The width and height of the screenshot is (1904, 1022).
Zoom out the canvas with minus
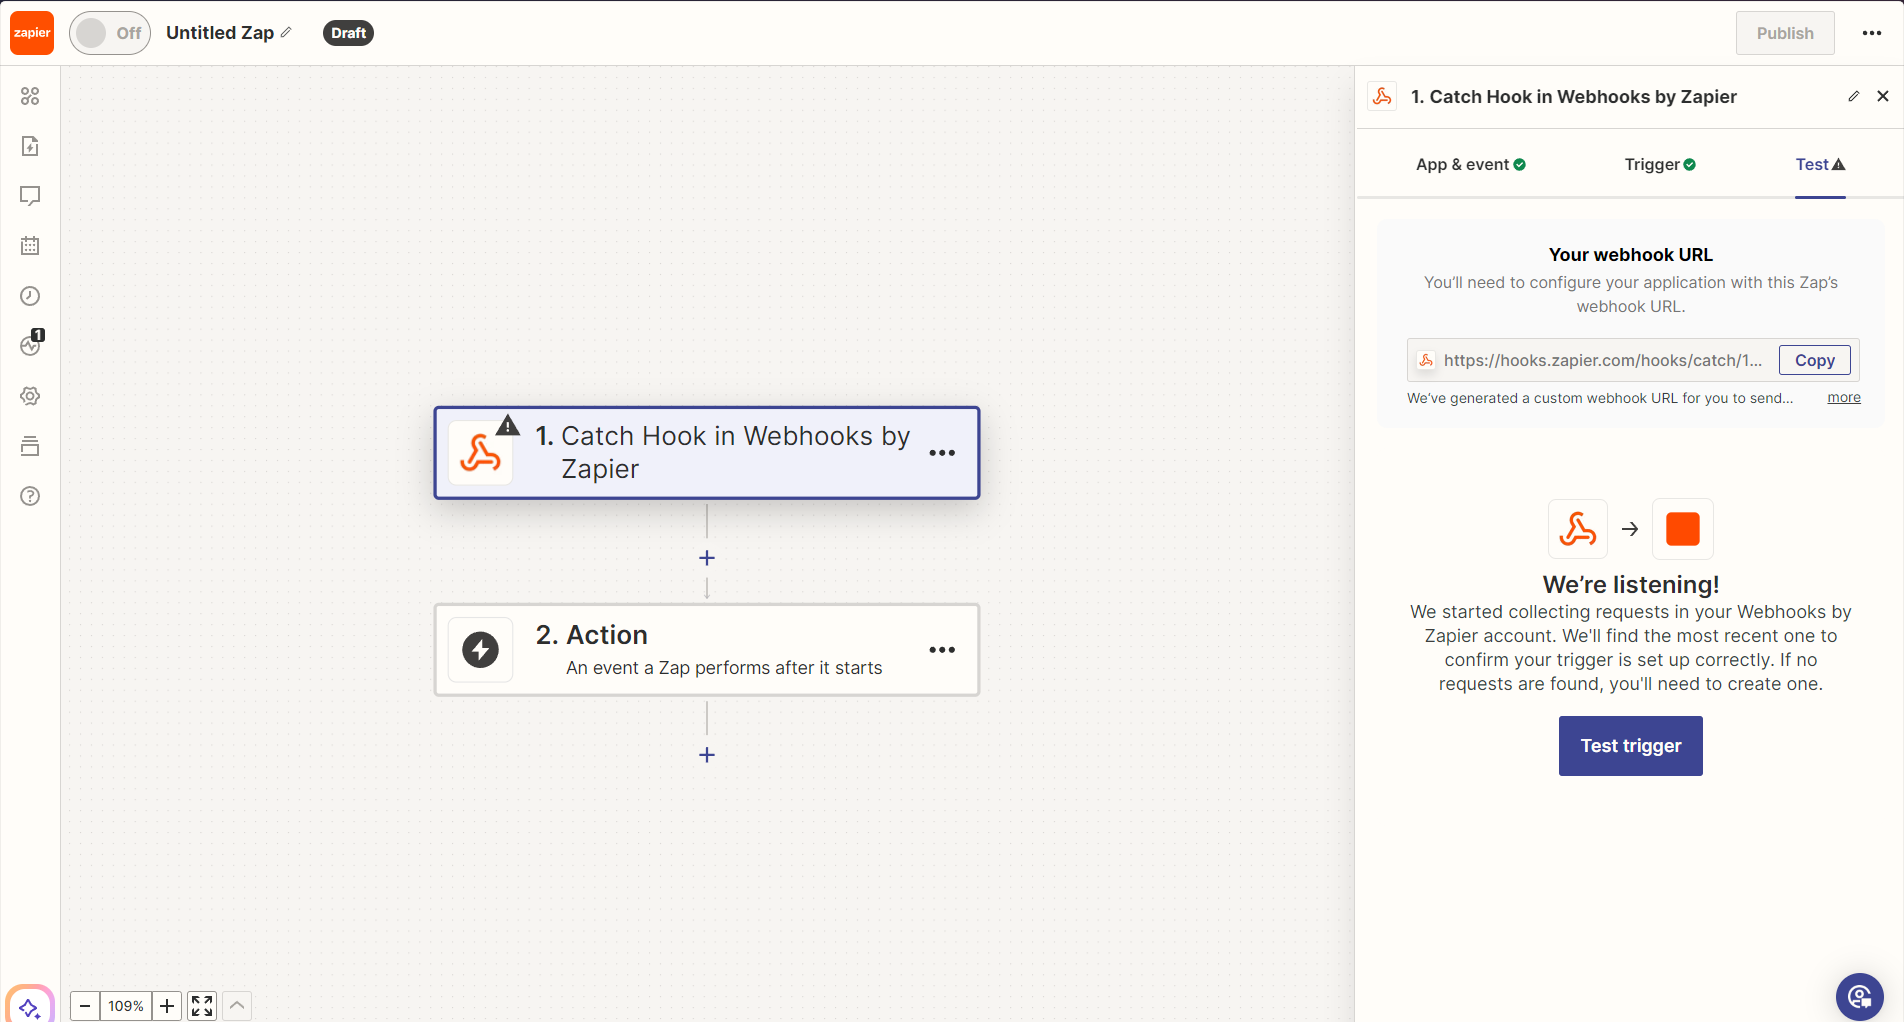(85, 1006)
